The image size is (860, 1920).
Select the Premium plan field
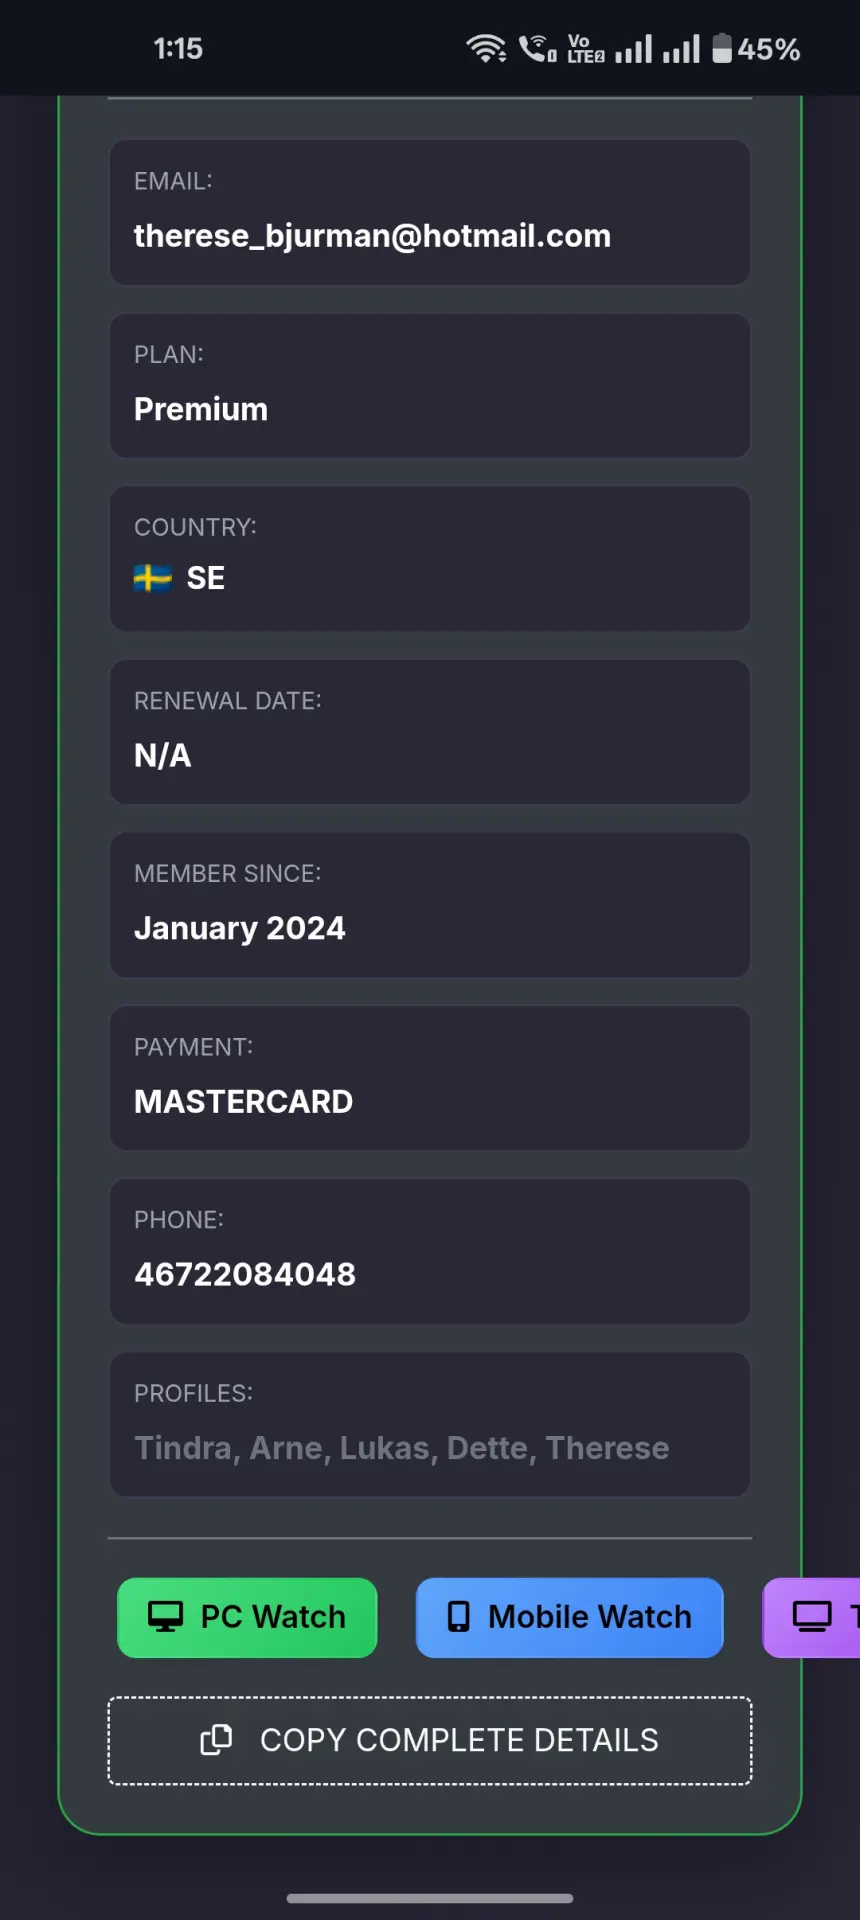coord(430,386)
